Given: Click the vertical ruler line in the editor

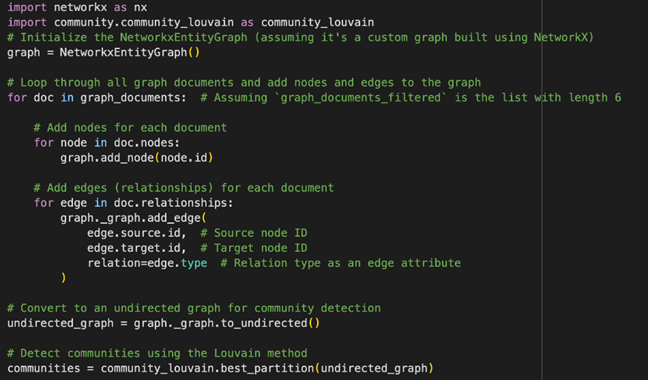Looking at the screenshot, I should [x=542, y=190].
